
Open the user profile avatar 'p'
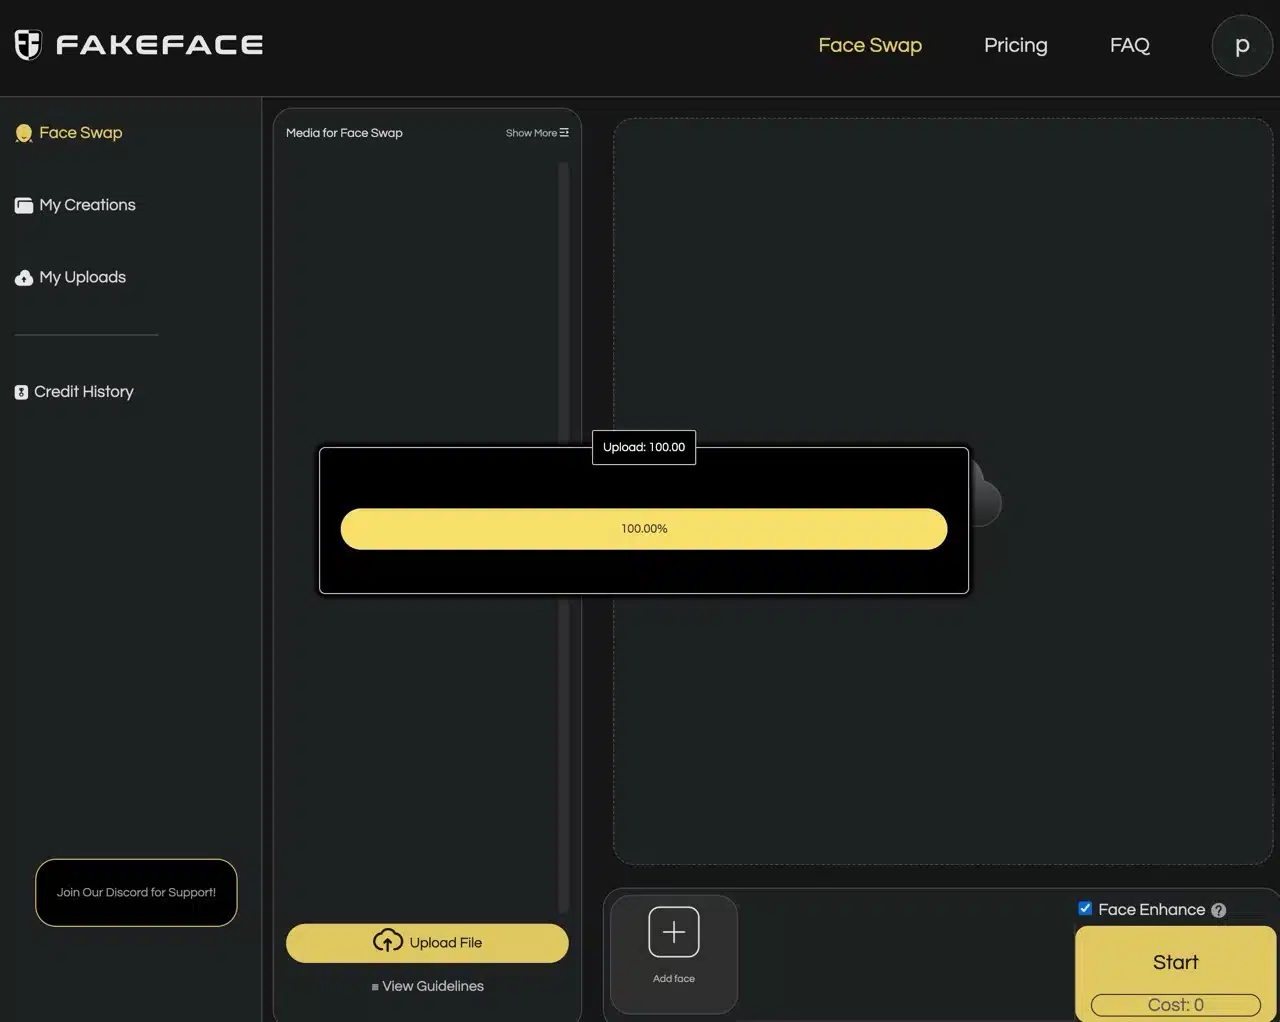[1241, 46]
